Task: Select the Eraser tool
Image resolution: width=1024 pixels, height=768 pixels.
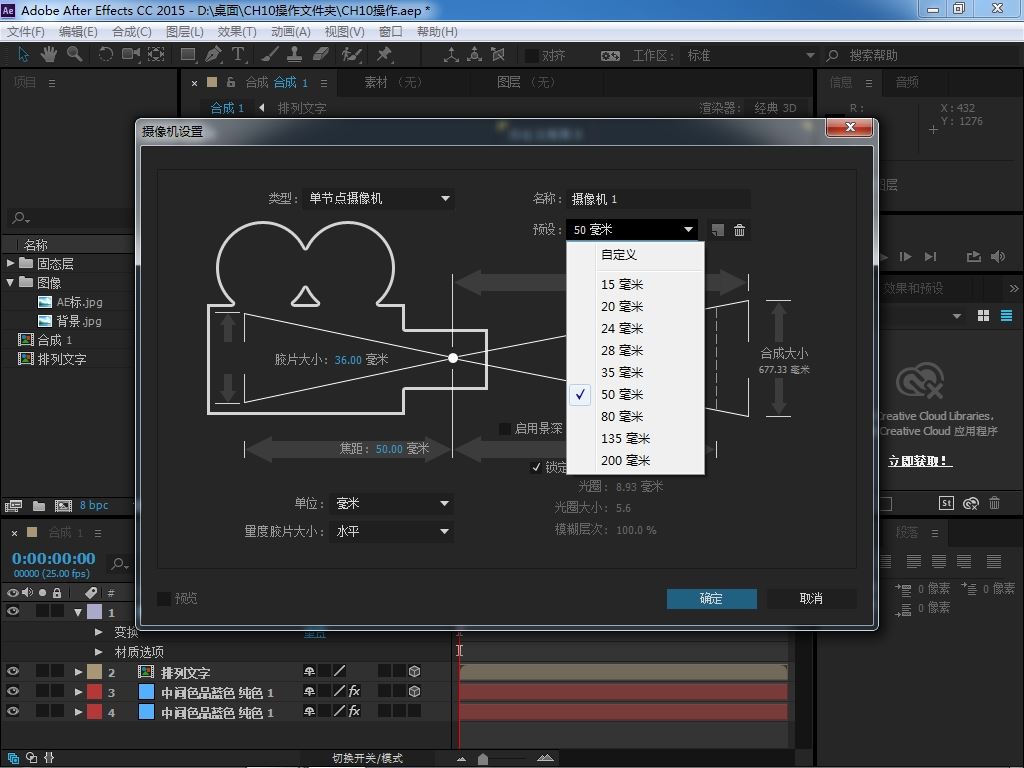Action: coord(321,54)
